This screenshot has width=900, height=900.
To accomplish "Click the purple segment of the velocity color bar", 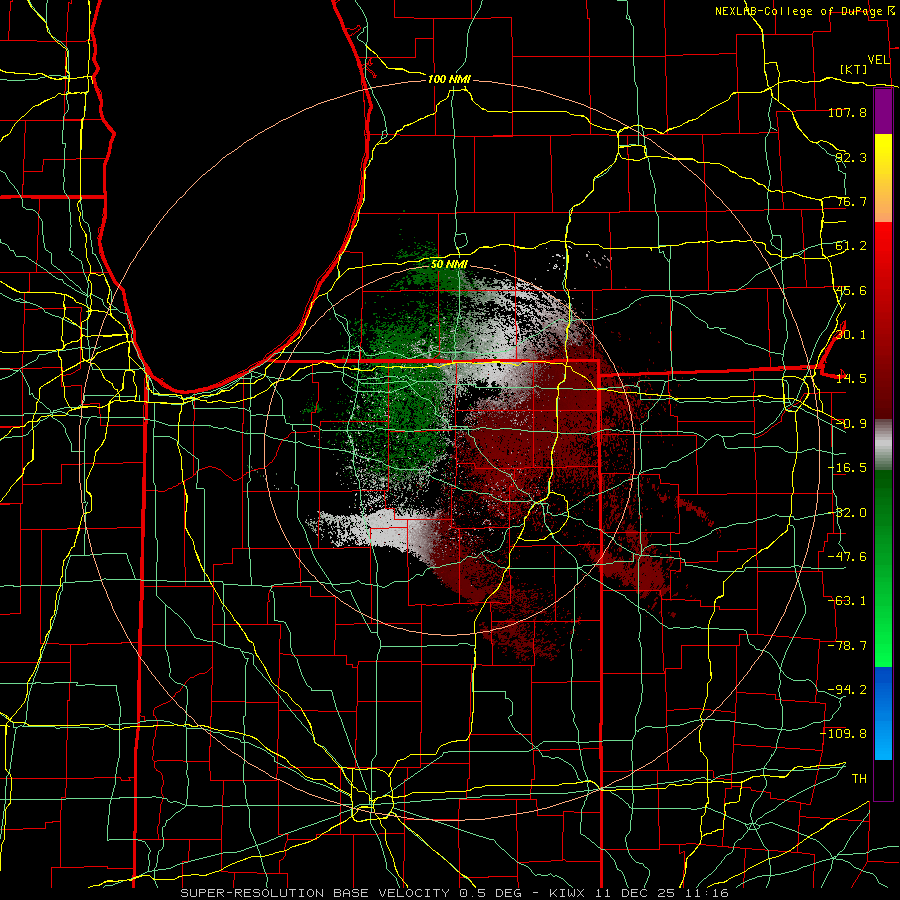I will (883, 112).
